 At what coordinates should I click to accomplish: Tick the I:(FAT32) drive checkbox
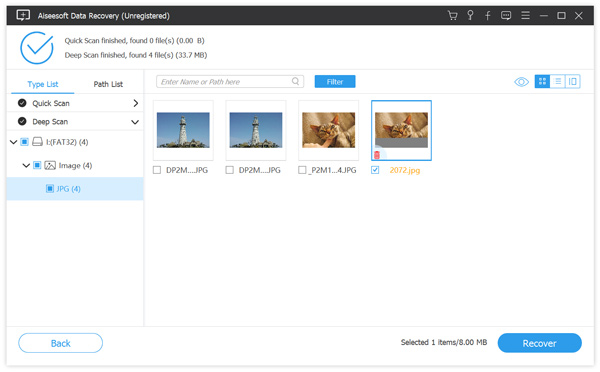(x=24, y=142)
